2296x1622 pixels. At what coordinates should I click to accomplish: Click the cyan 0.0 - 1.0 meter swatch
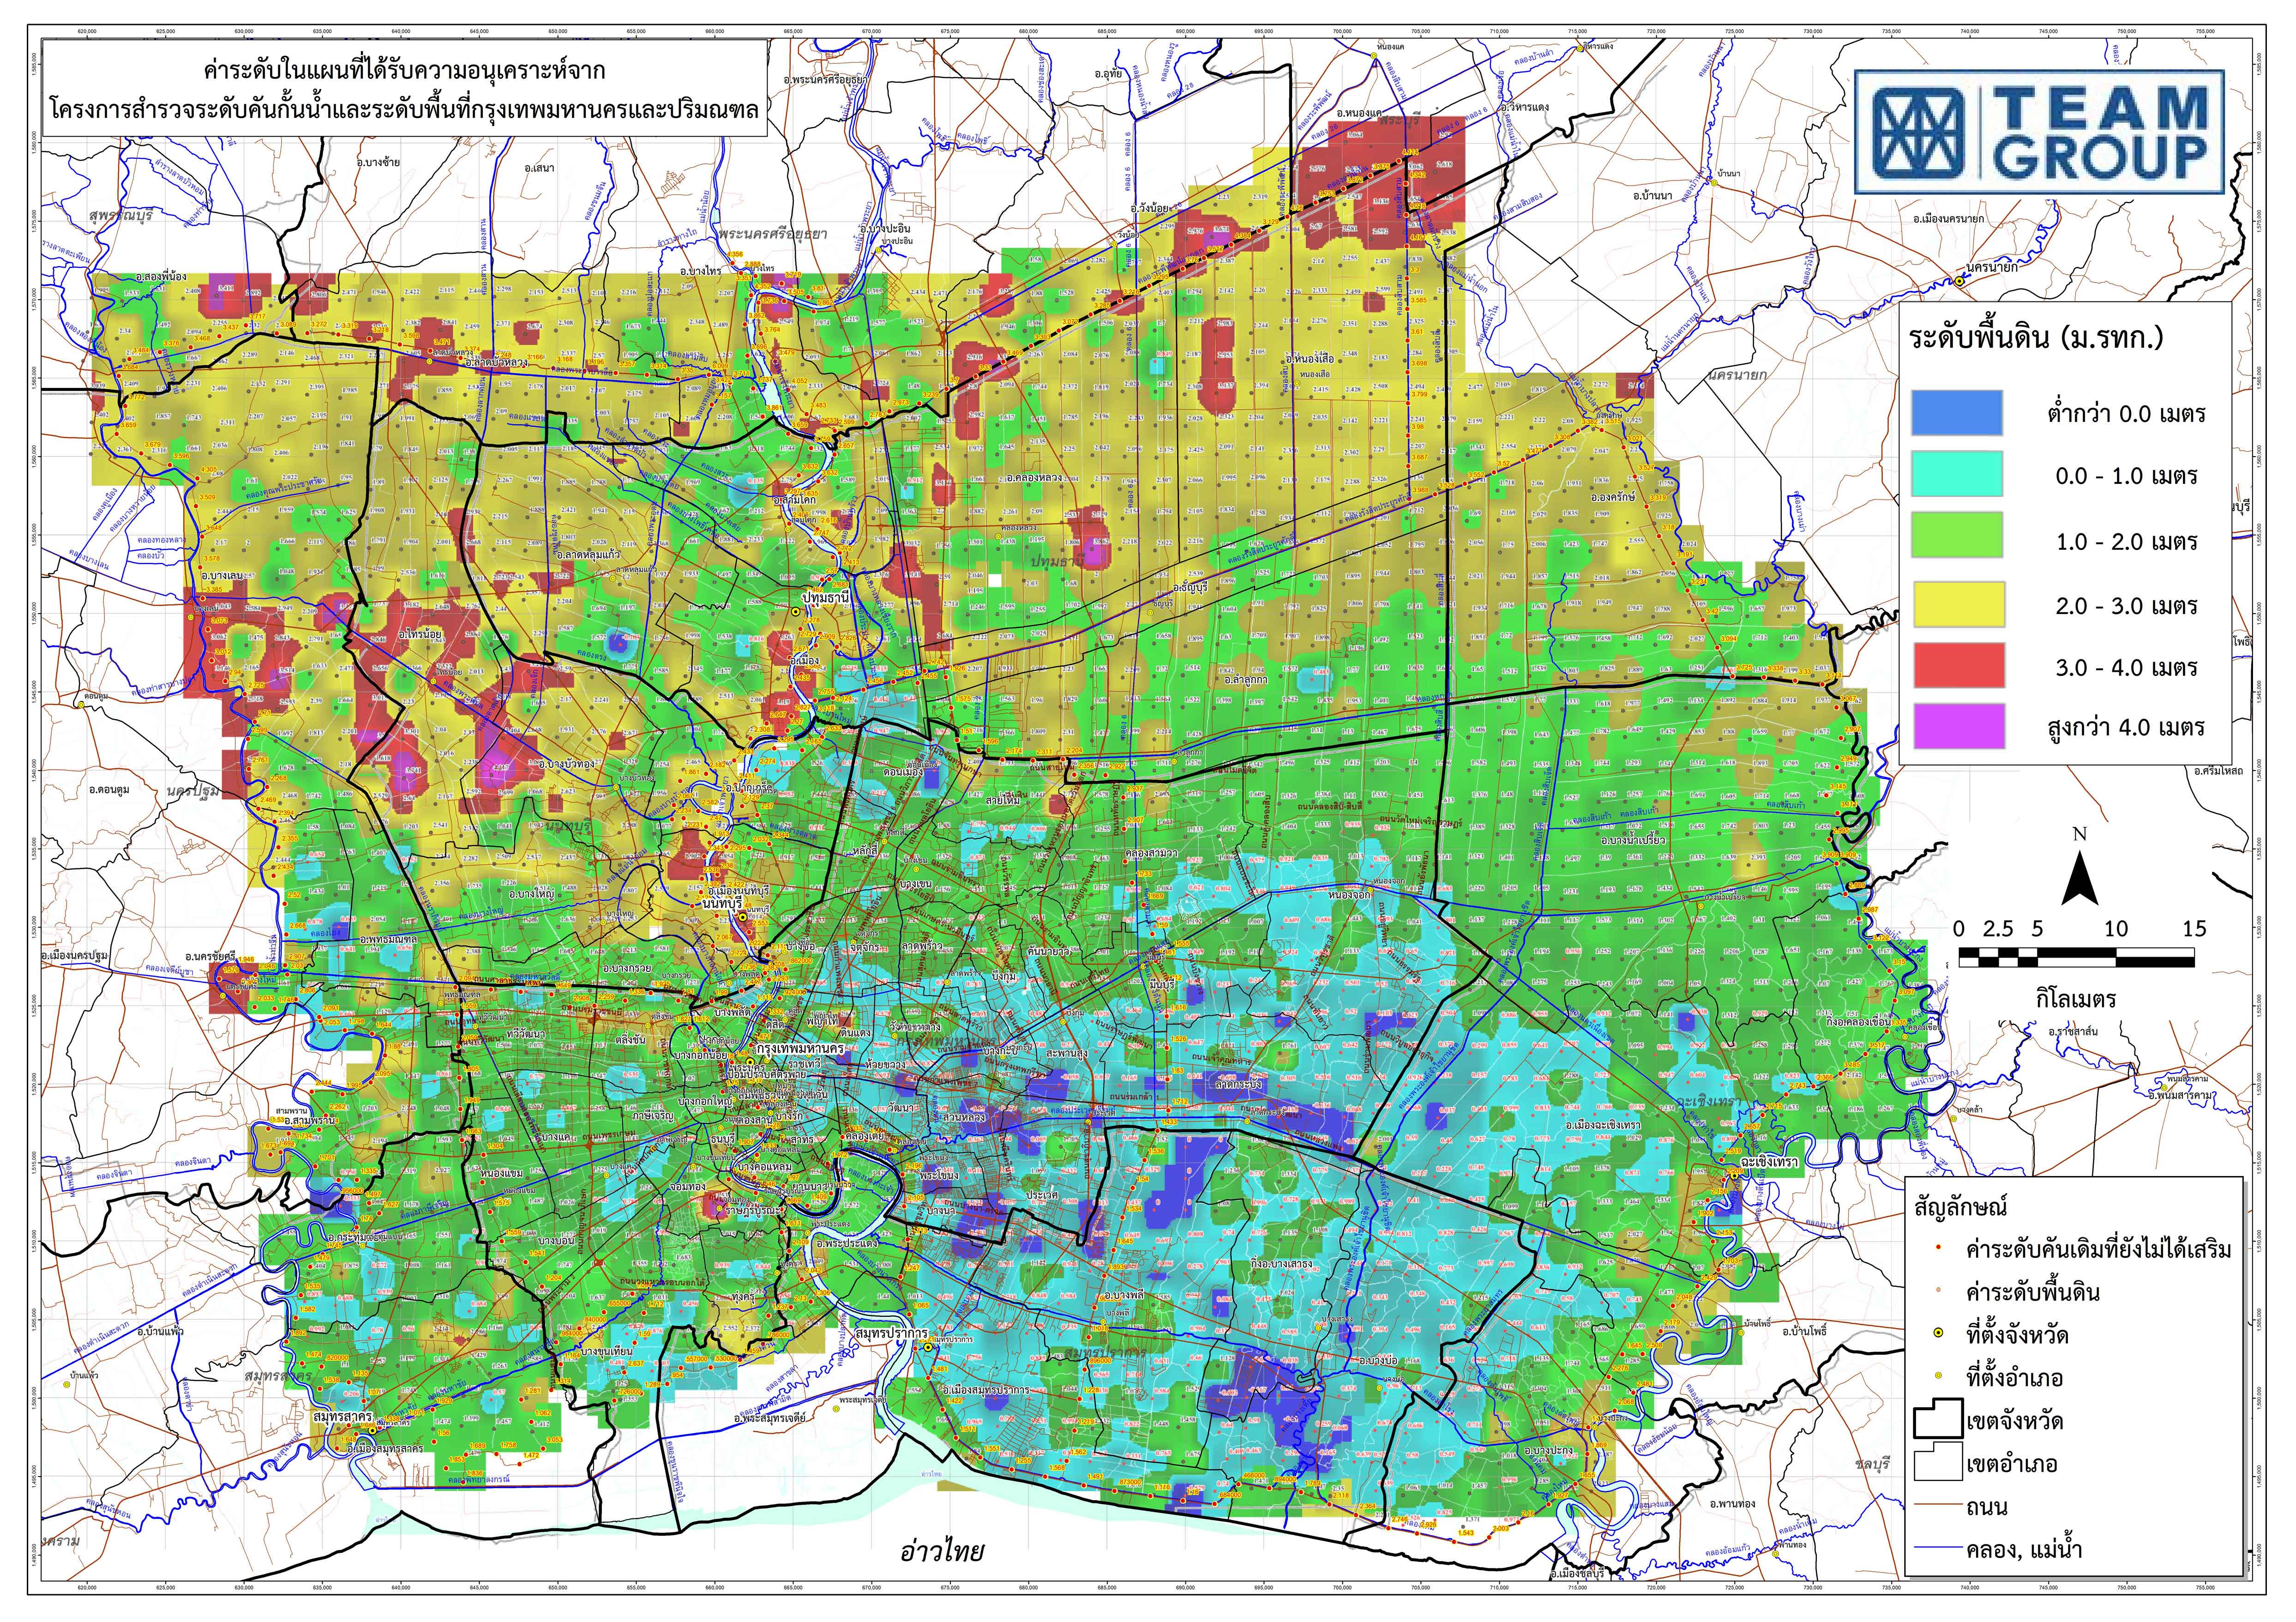point(1957,475)
